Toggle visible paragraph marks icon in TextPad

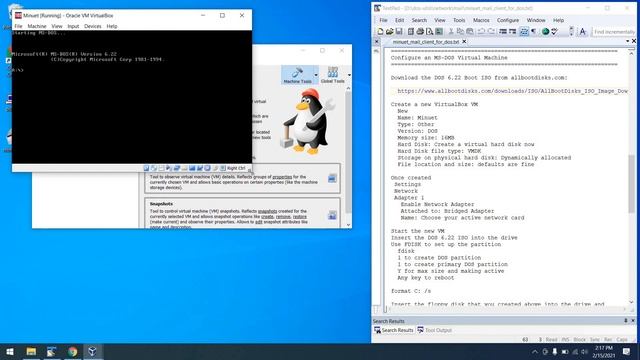click(533, 31)
